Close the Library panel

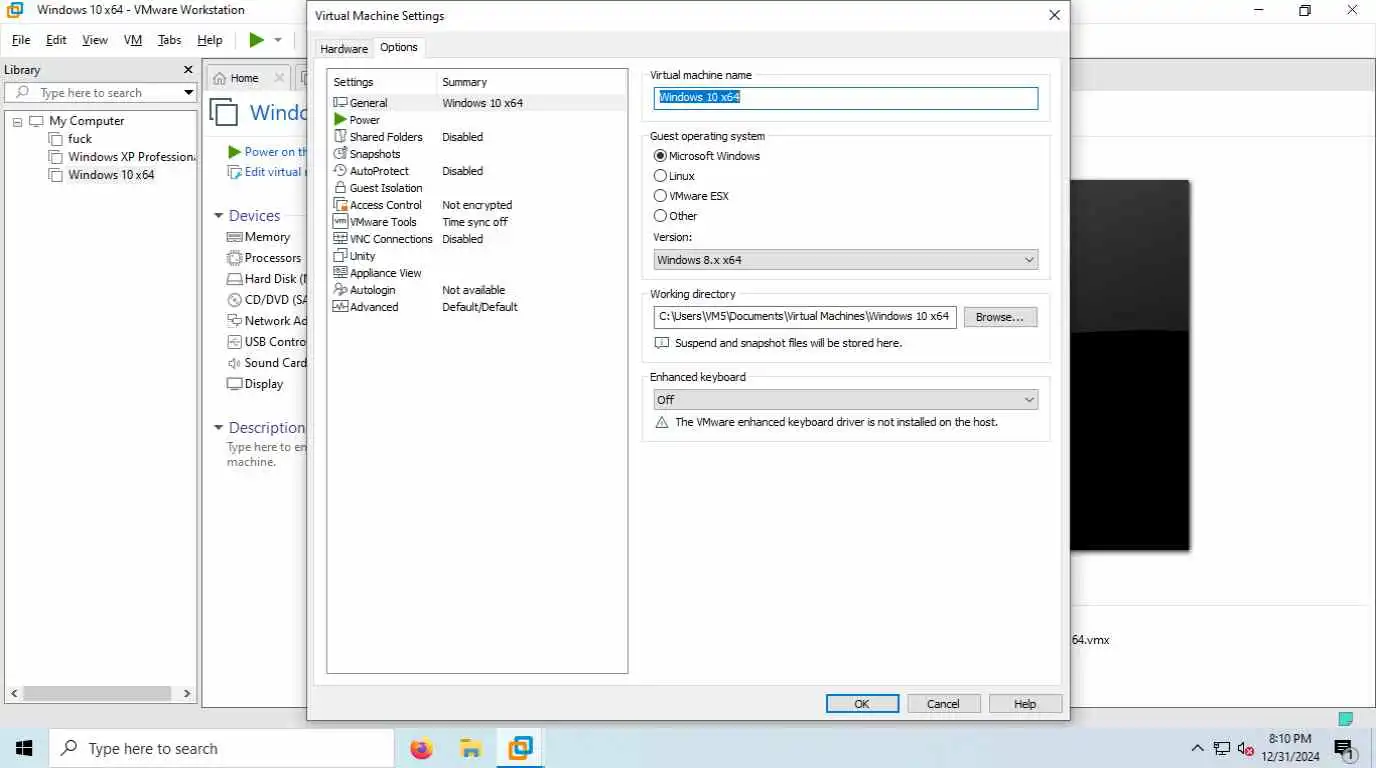(188, 70)
